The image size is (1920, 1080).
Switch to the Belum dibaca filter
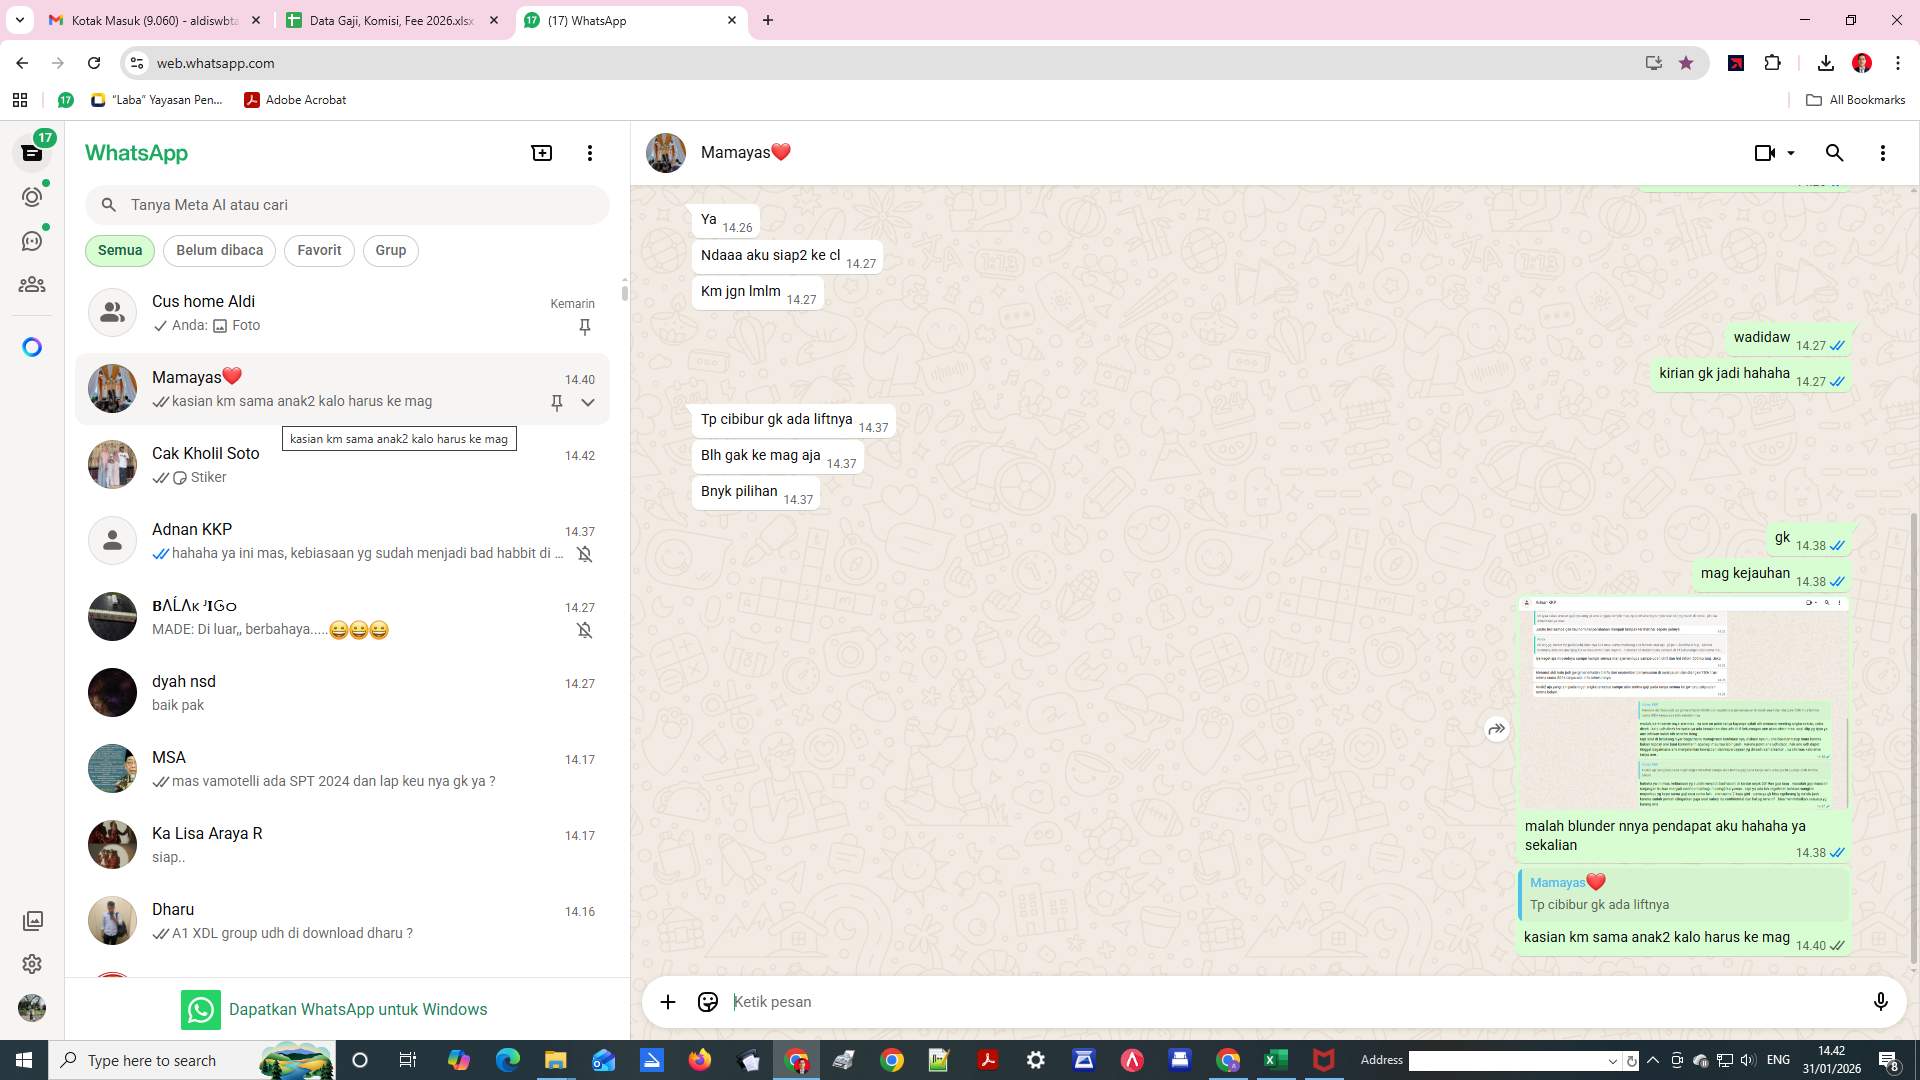click(219, 250)
